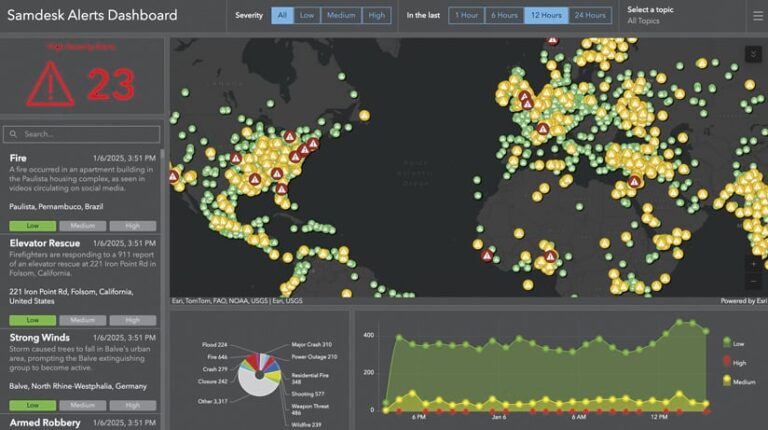Click the Low tag on the Fire alert
Image resolution: width=768 pixels, height=430 pixels.
click(33, 226)
